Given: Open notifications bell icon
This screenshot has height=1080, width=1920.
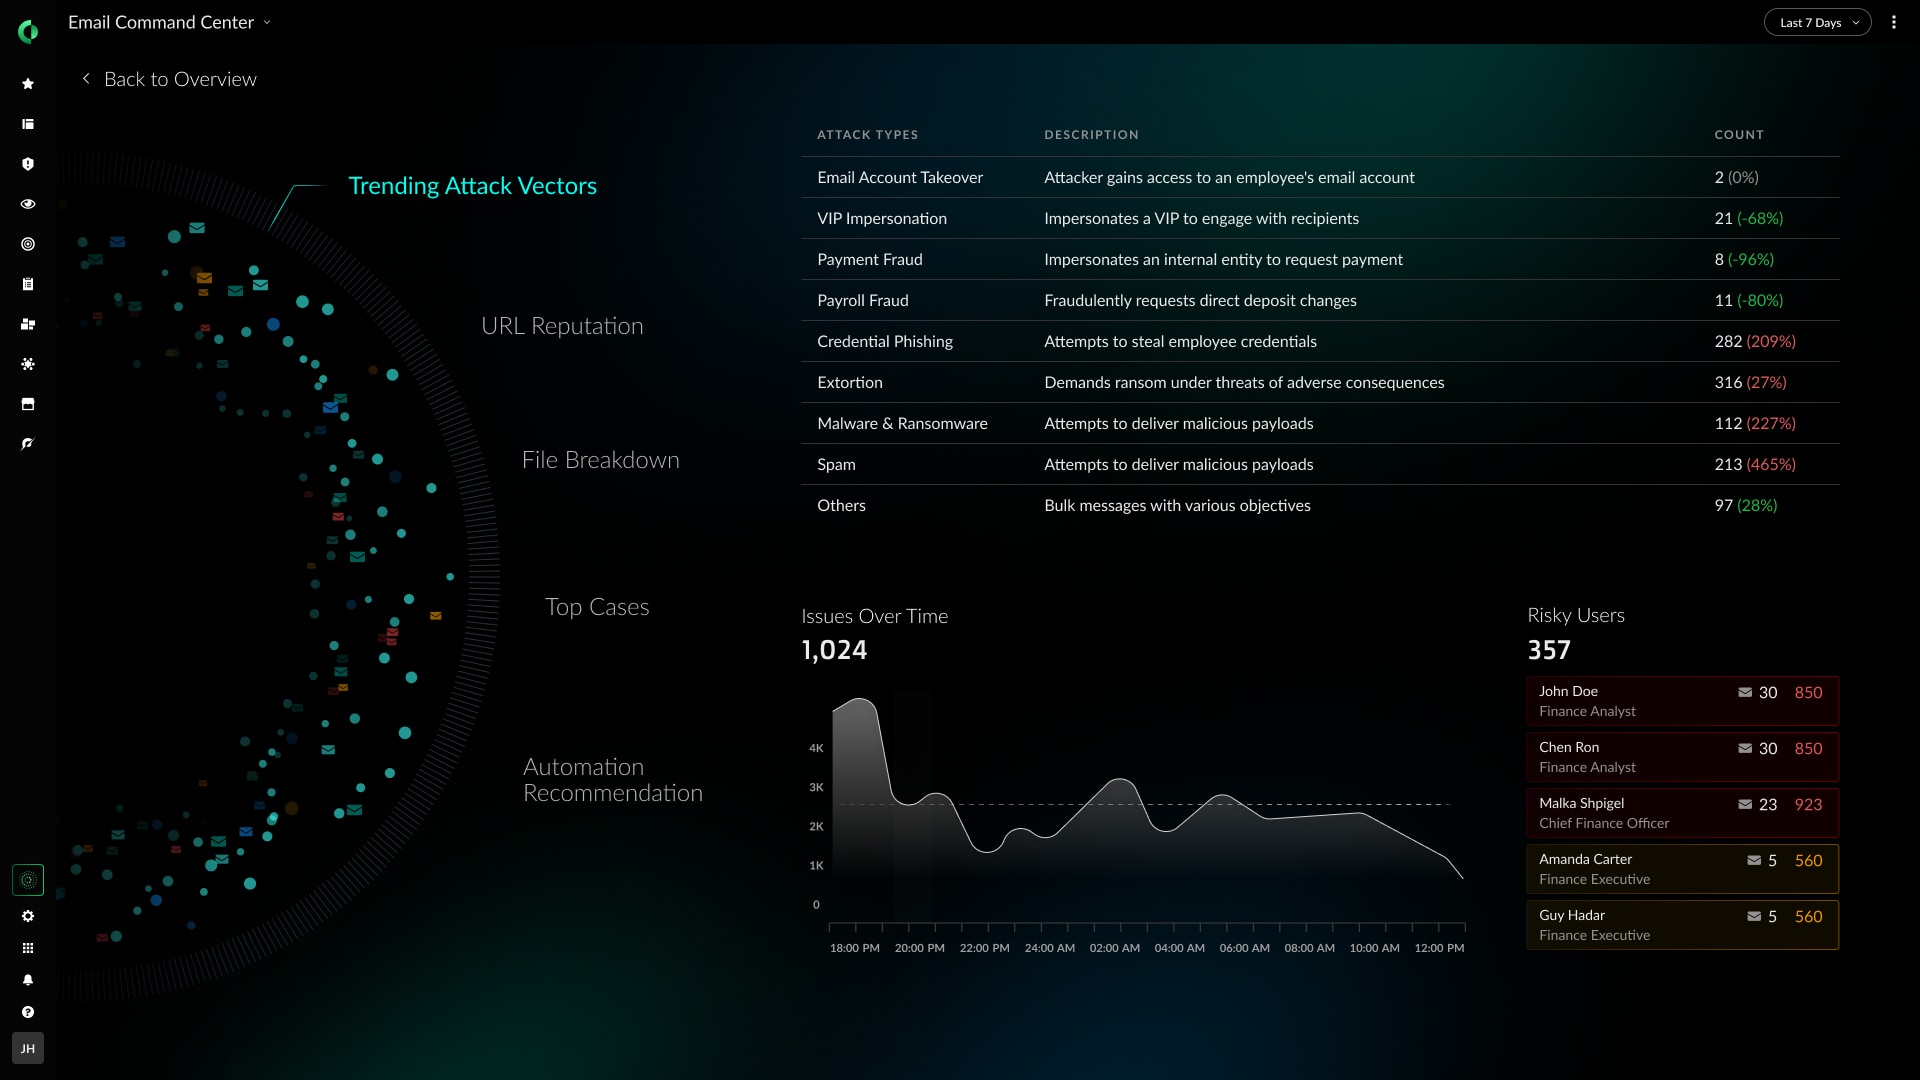Looking at the screenshot, I should tap(28, 980).
